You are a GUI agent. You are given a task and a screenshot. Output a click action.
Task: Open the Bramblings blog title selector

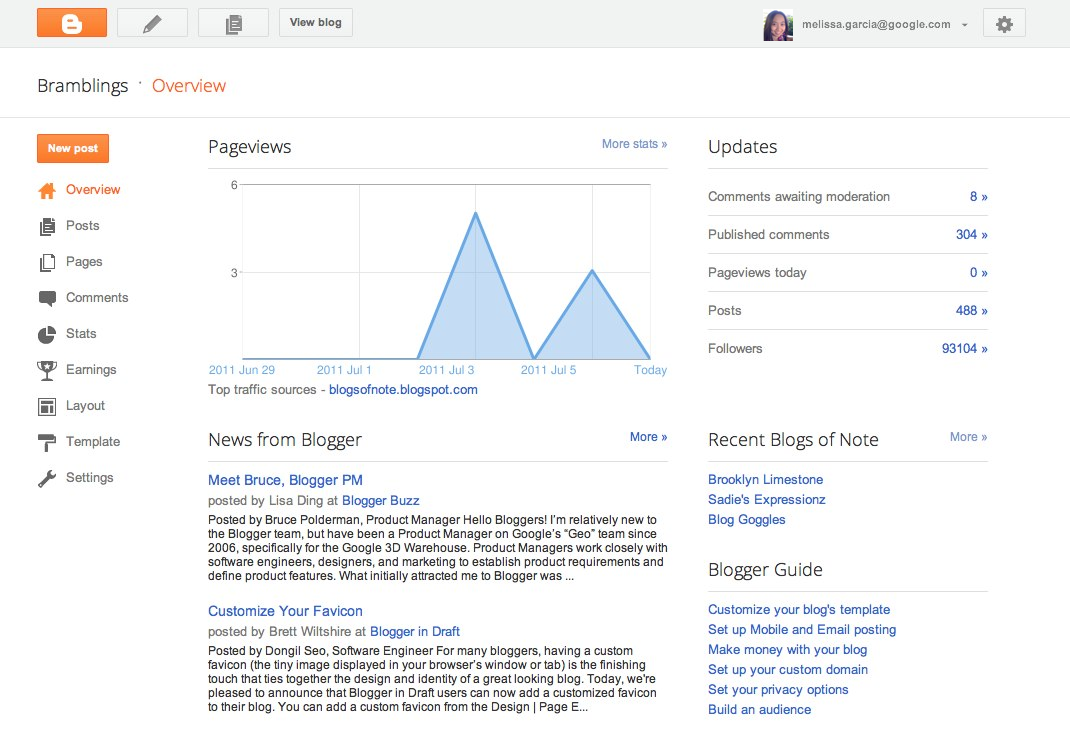pos(83,86)
